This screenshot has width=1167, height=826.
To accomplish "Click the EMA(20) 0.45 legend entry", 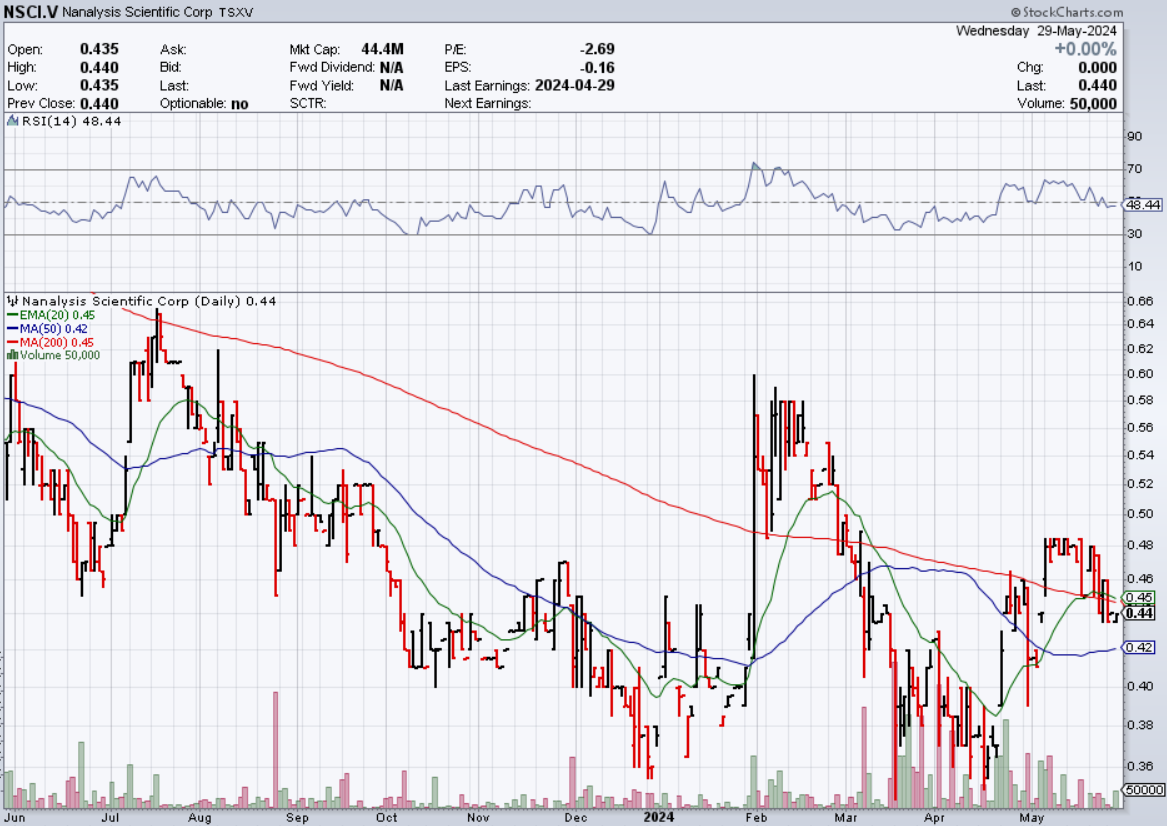I will pyautogui.click(x=57, y=315).
